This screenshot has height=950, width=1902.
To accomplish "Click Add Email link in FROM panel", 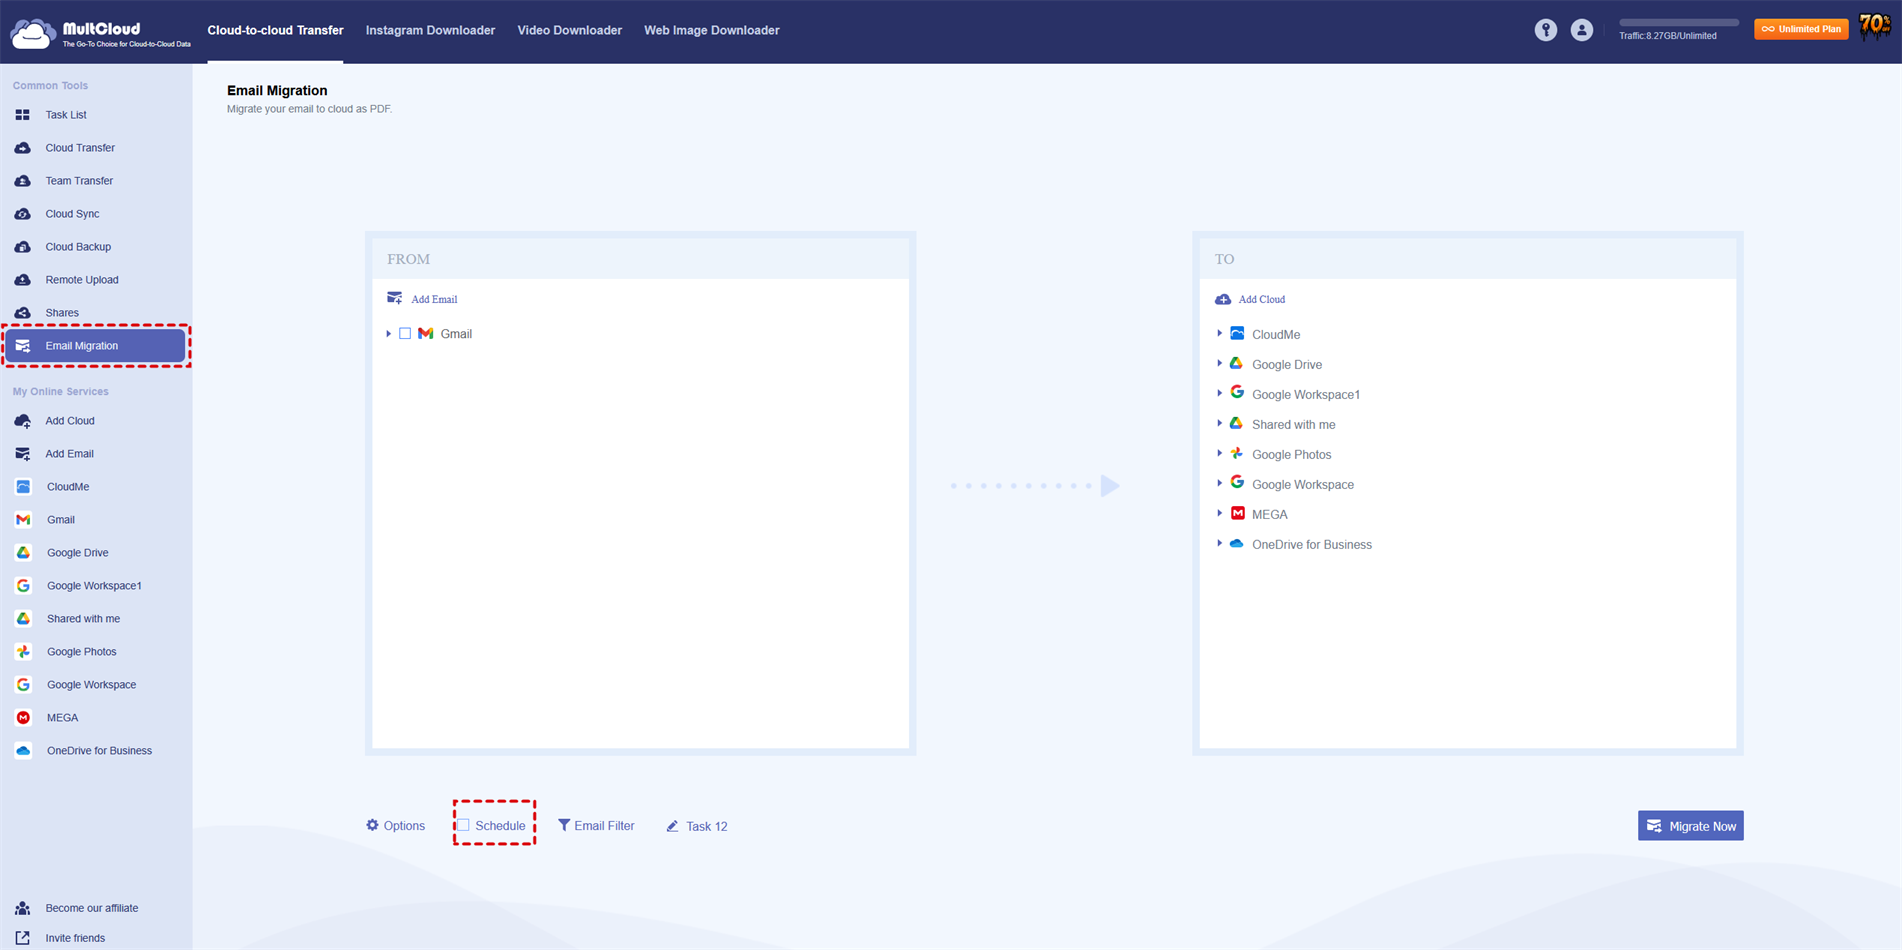I will [433, 299].
